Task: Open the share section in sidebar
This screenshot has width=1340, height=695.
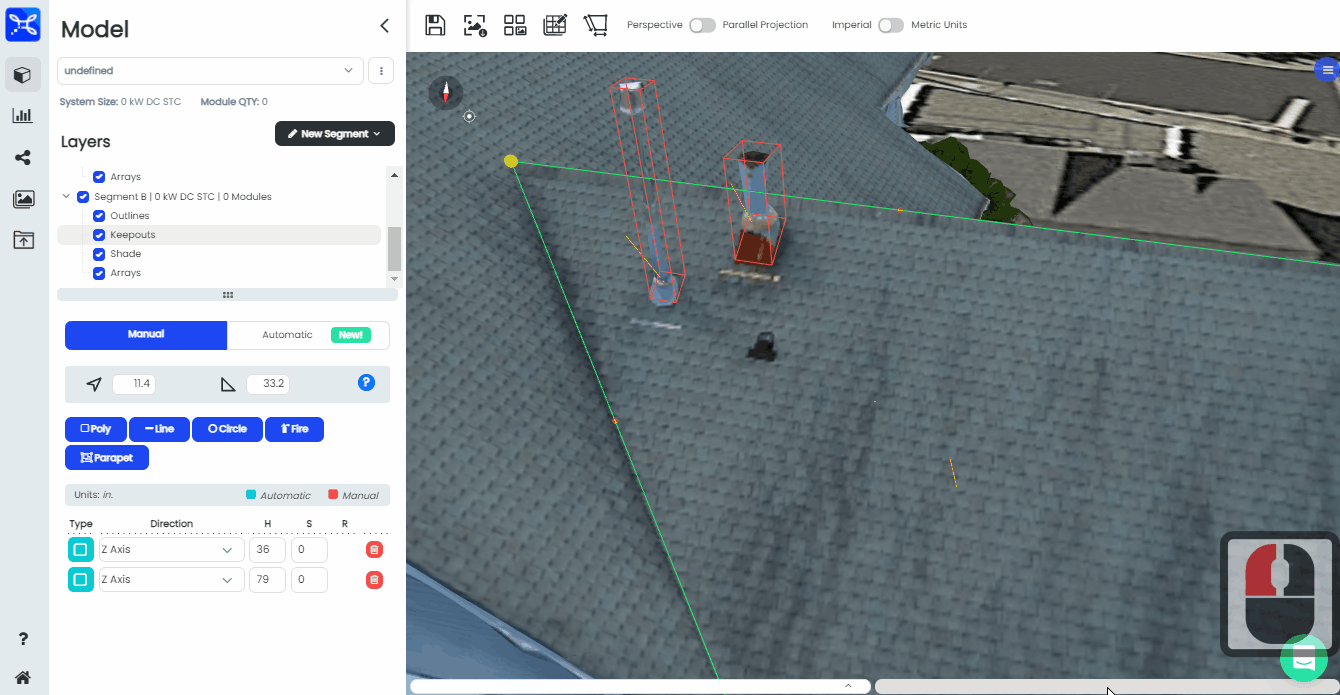Action: point(23,158)
